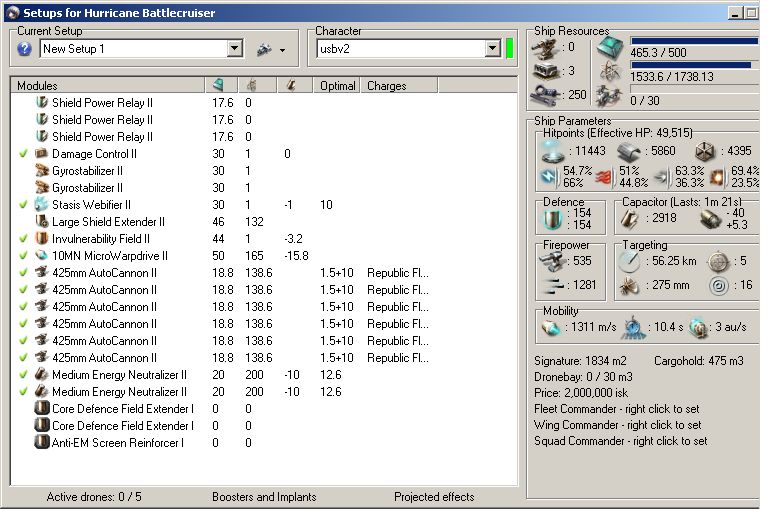
Task: Click the powergrid icon beside 1533.6 / 1738.13
Action: coord(610,72)
